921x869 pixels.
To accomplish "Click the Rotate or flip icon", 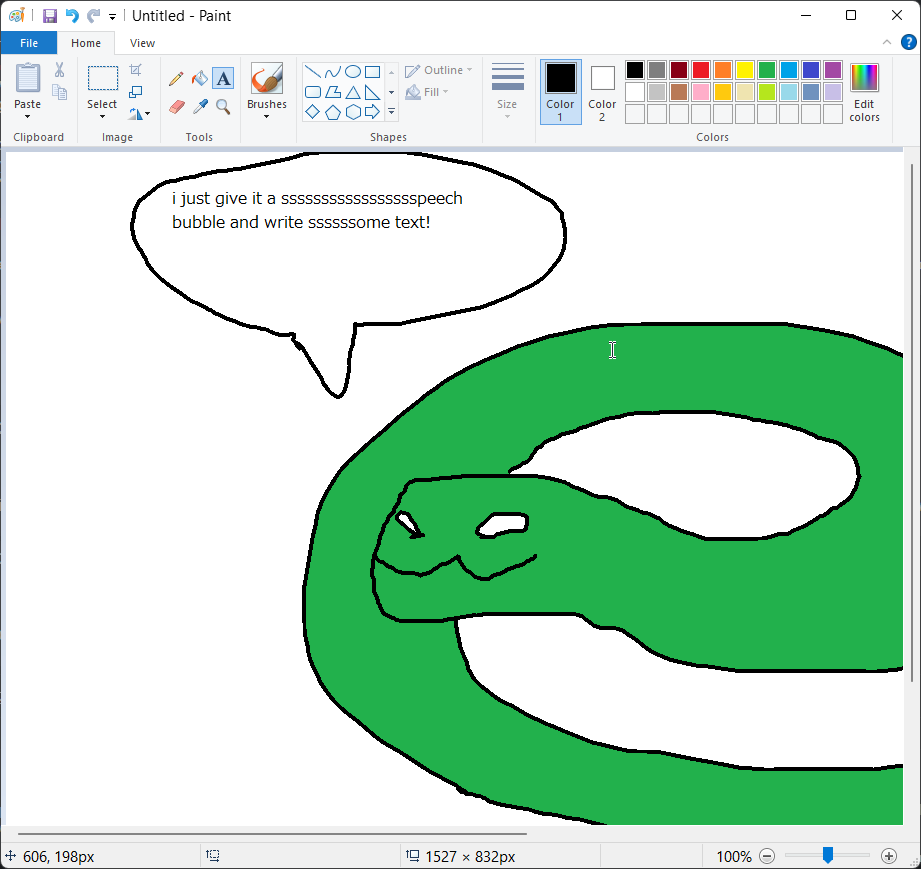I will pyautogui.click(x=136, y=113).
